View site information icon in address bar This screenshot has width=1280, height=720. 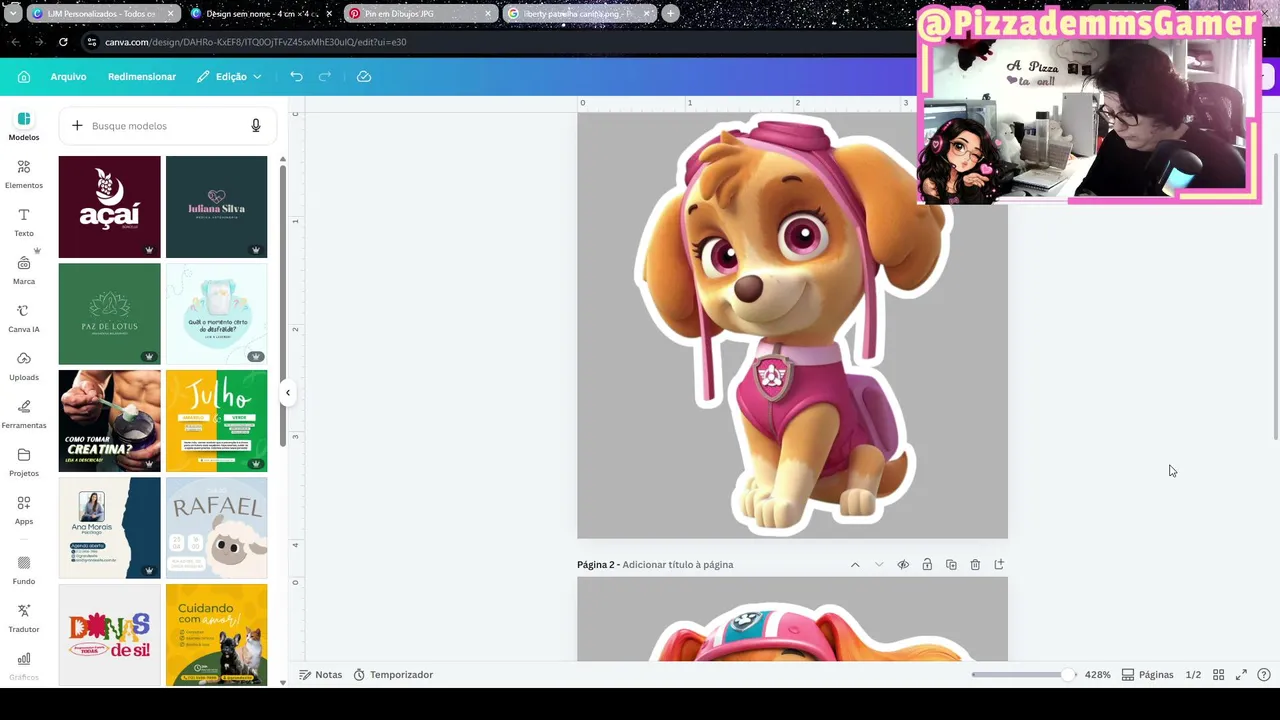coord(91,42)
